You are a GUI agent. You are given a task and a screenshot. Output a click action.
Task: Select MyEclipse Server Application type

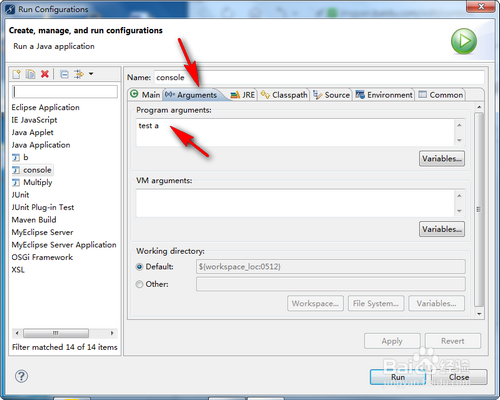[x=64, y=245]
